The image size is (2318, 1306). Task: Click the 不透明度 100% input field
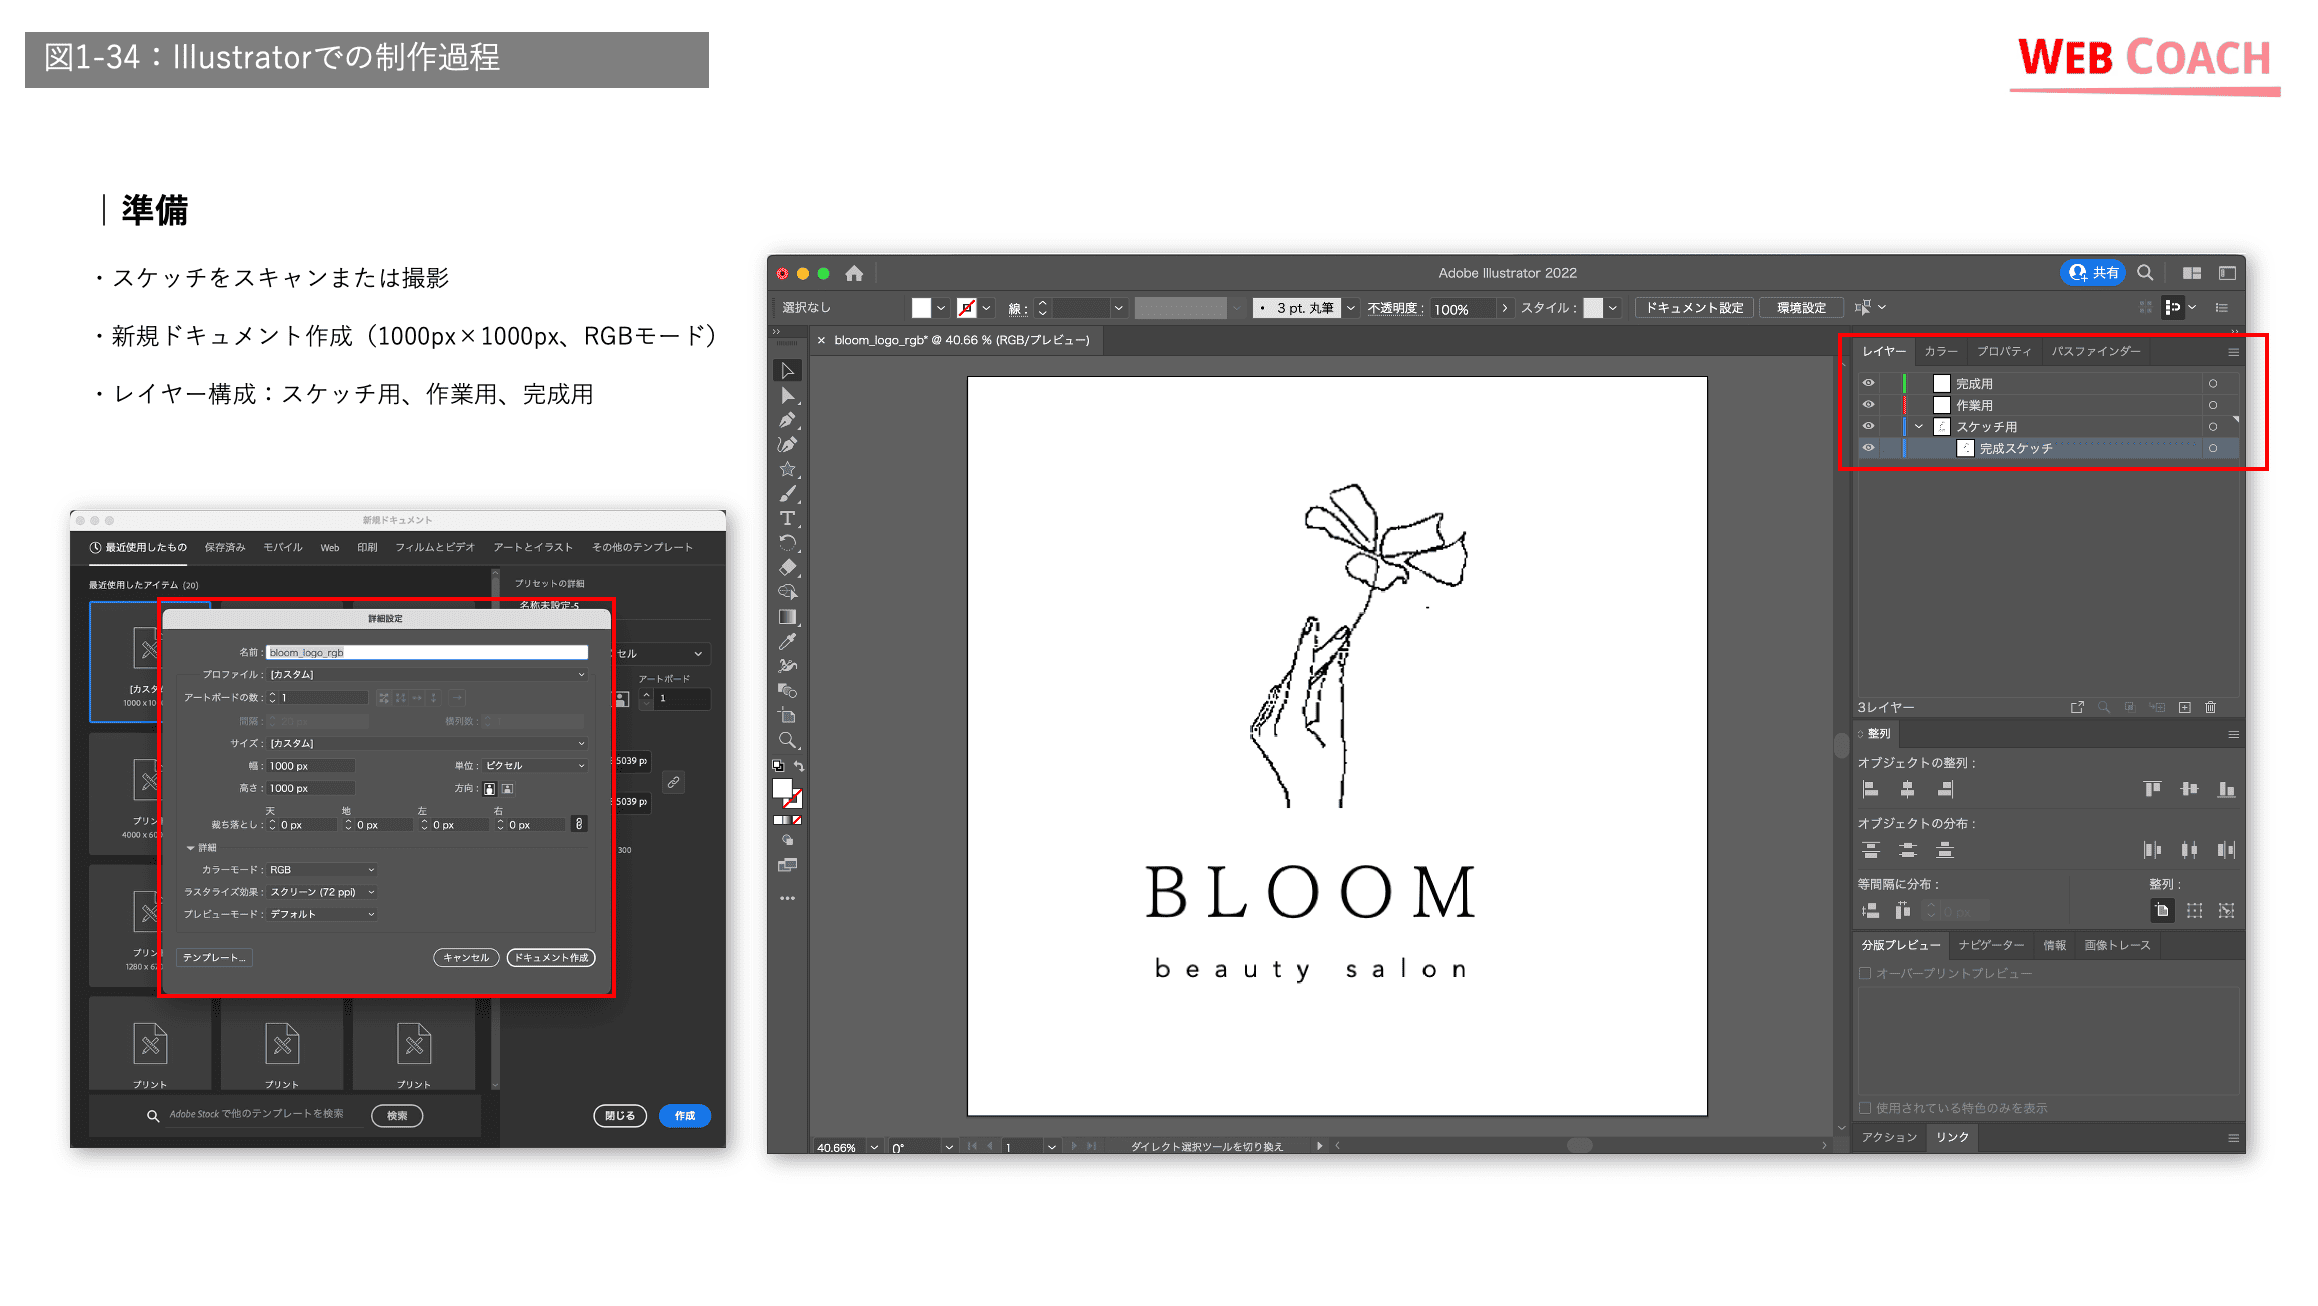1464,309
